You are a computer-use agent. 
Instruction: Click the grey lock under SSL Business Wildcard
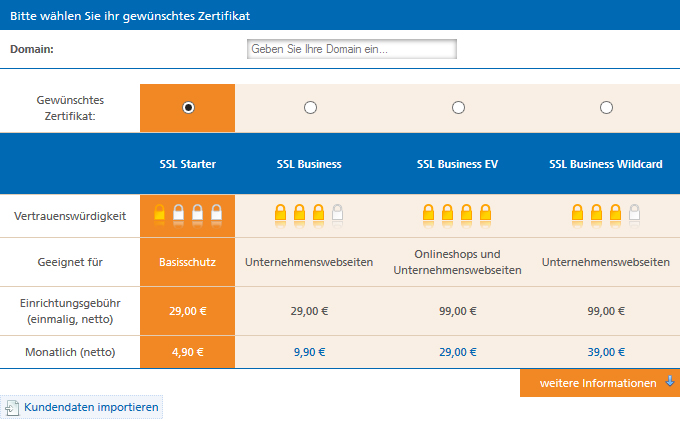634,212
